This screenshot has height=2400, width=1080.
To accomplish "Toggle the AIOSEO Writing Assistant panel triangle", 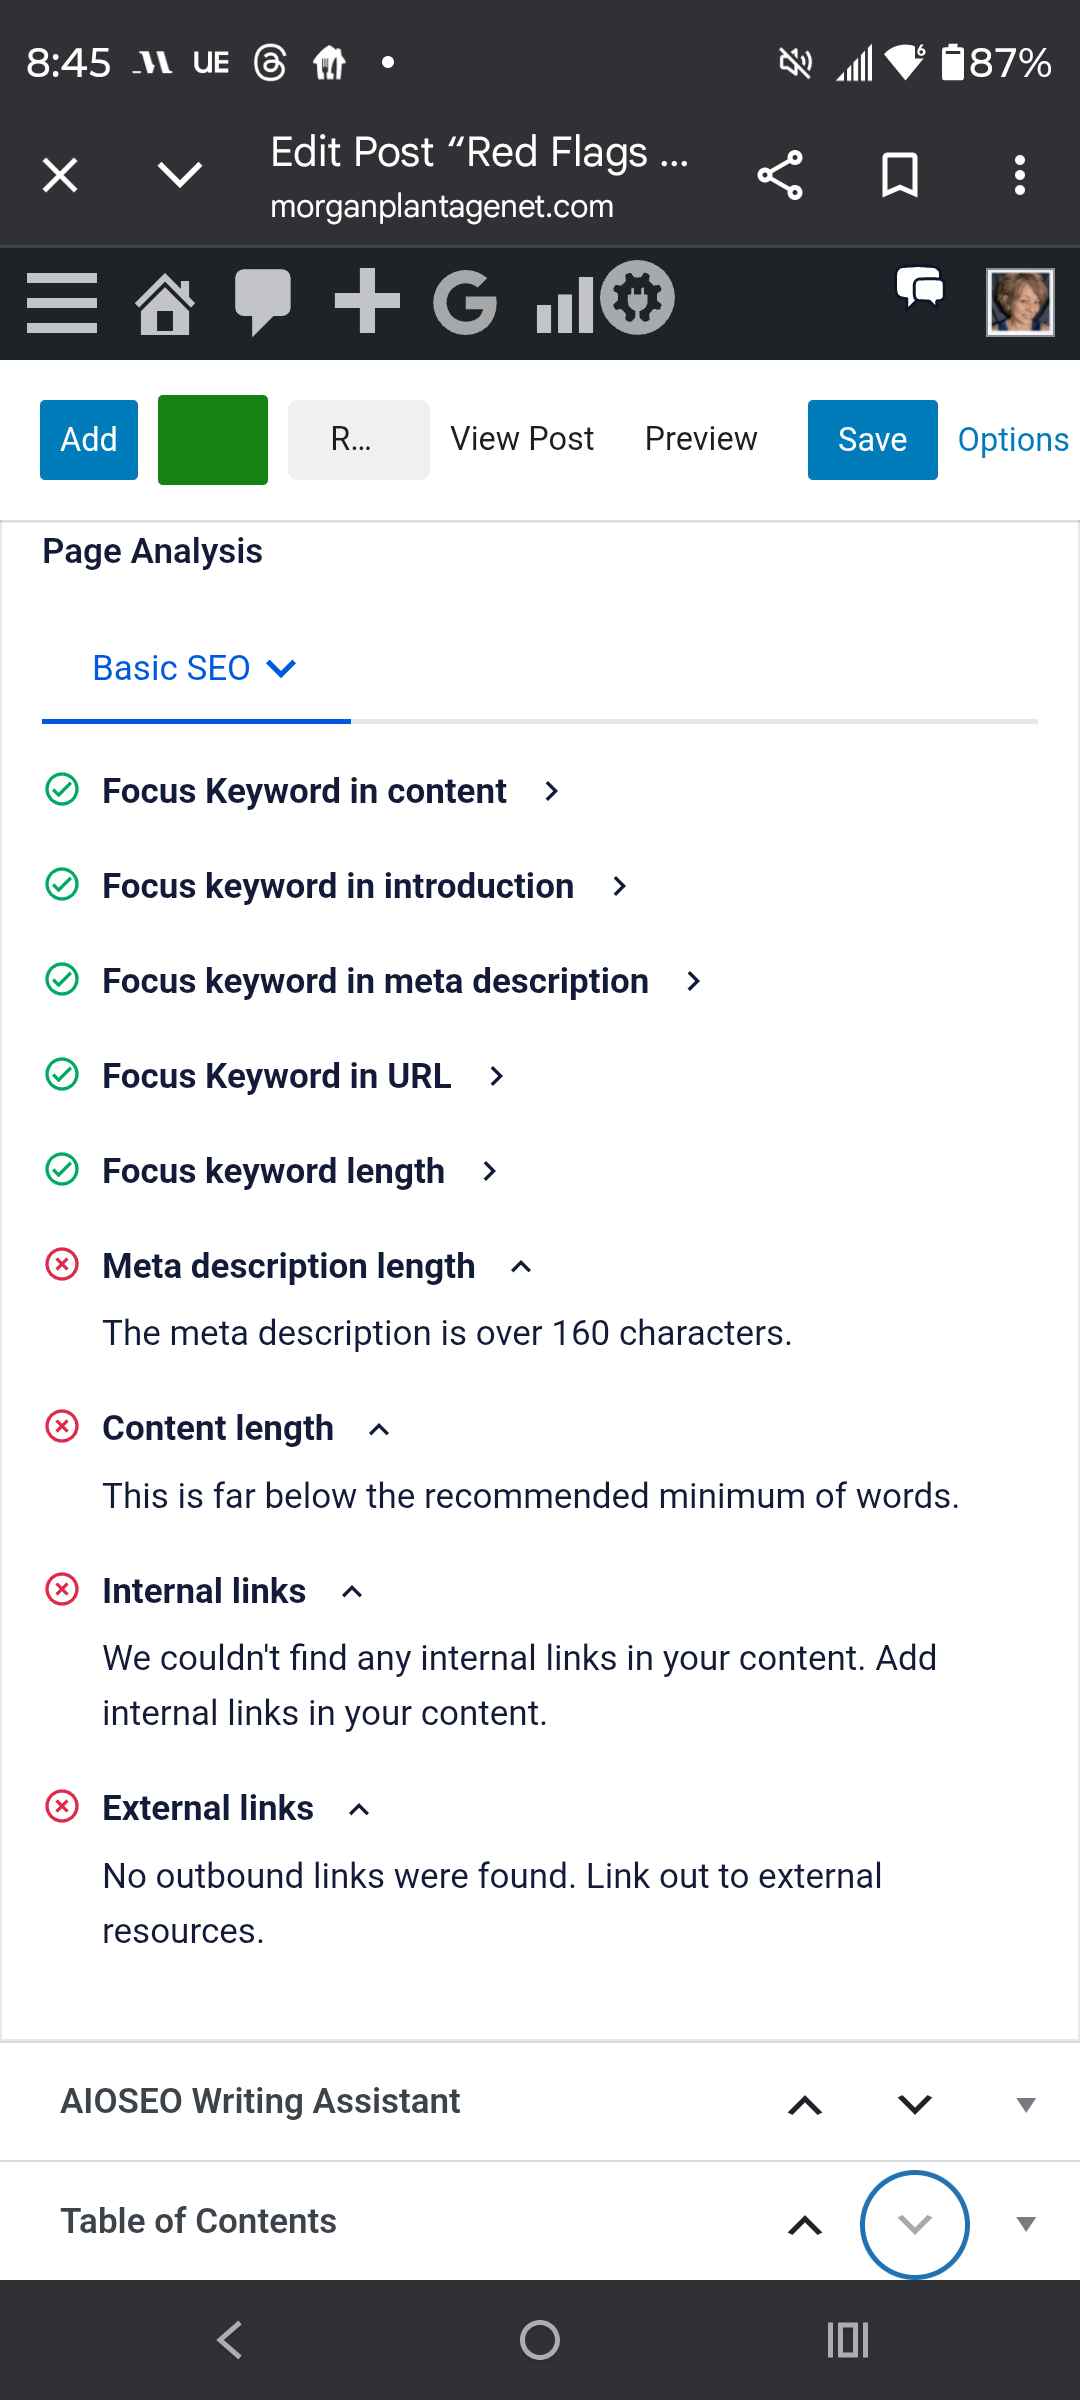I will pos(1025,2104).
